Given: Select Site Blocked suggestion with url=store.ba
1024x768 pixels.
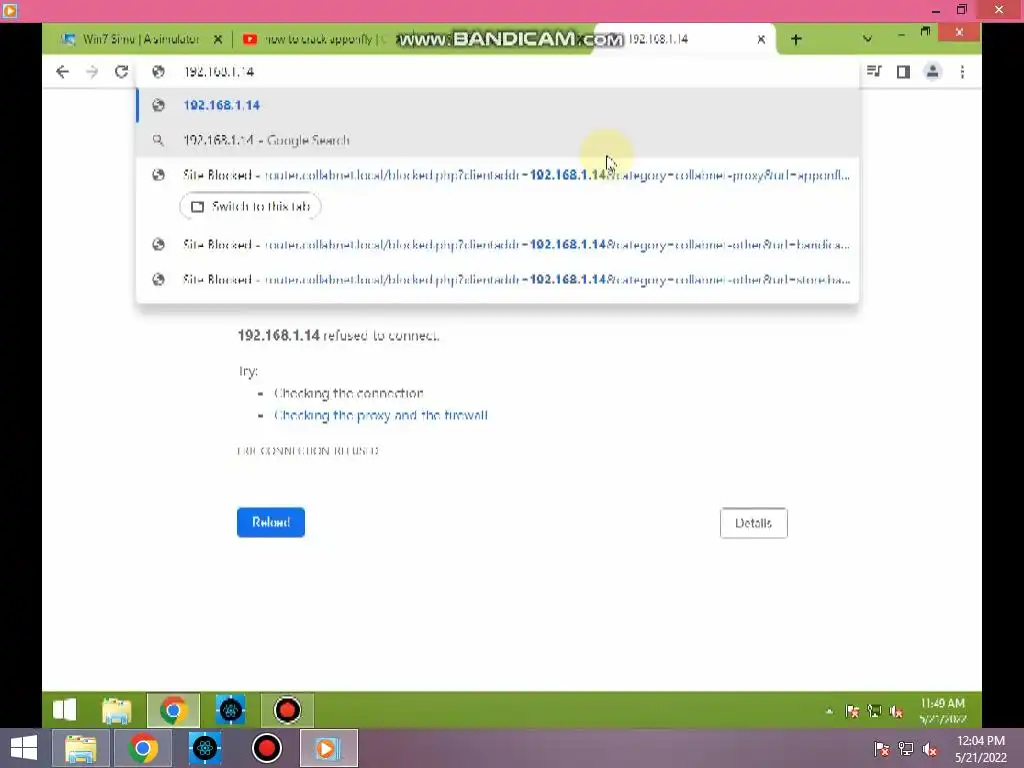Looking at the screenshot, I should [x=498, y=280].
